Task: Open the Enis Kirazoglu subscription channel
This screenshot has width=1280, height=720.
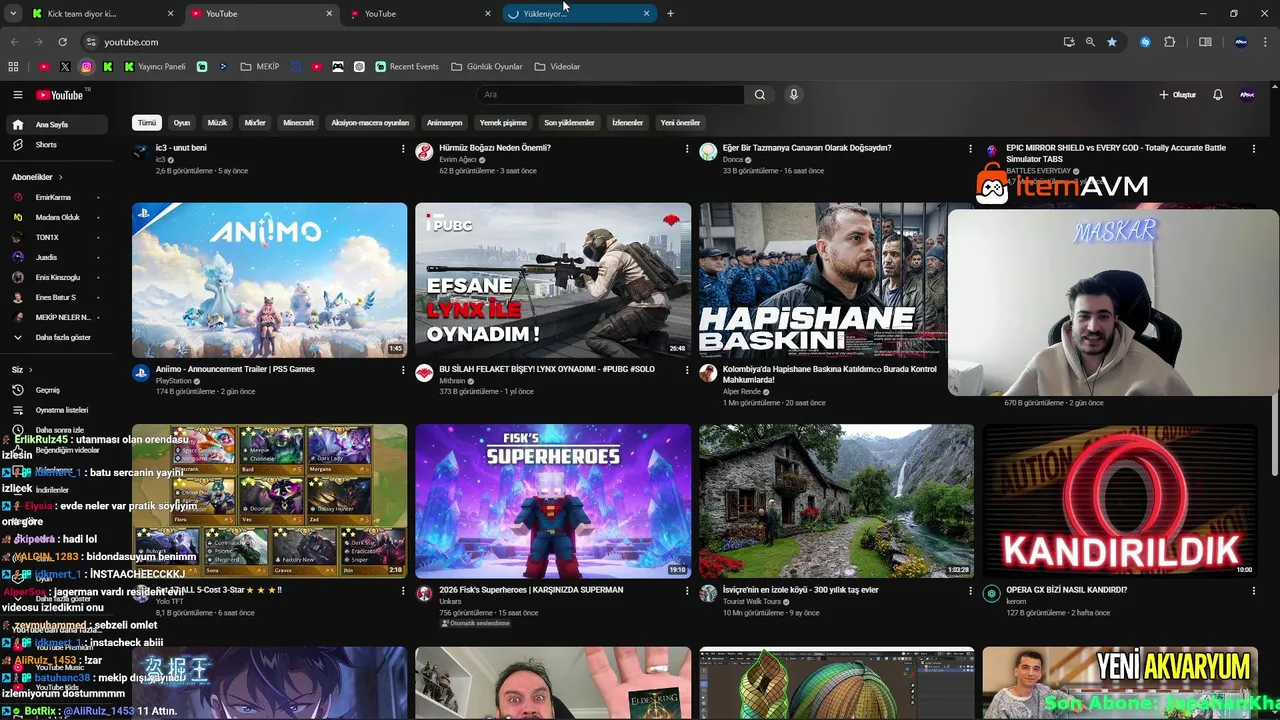Action: pos(57,278)
